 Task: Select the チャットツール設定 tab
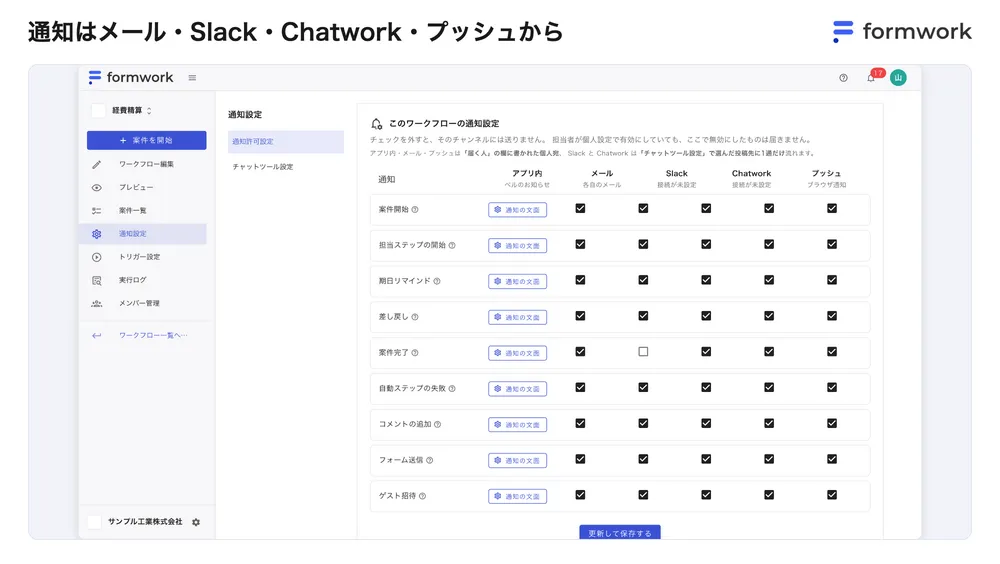pos(286,167)
